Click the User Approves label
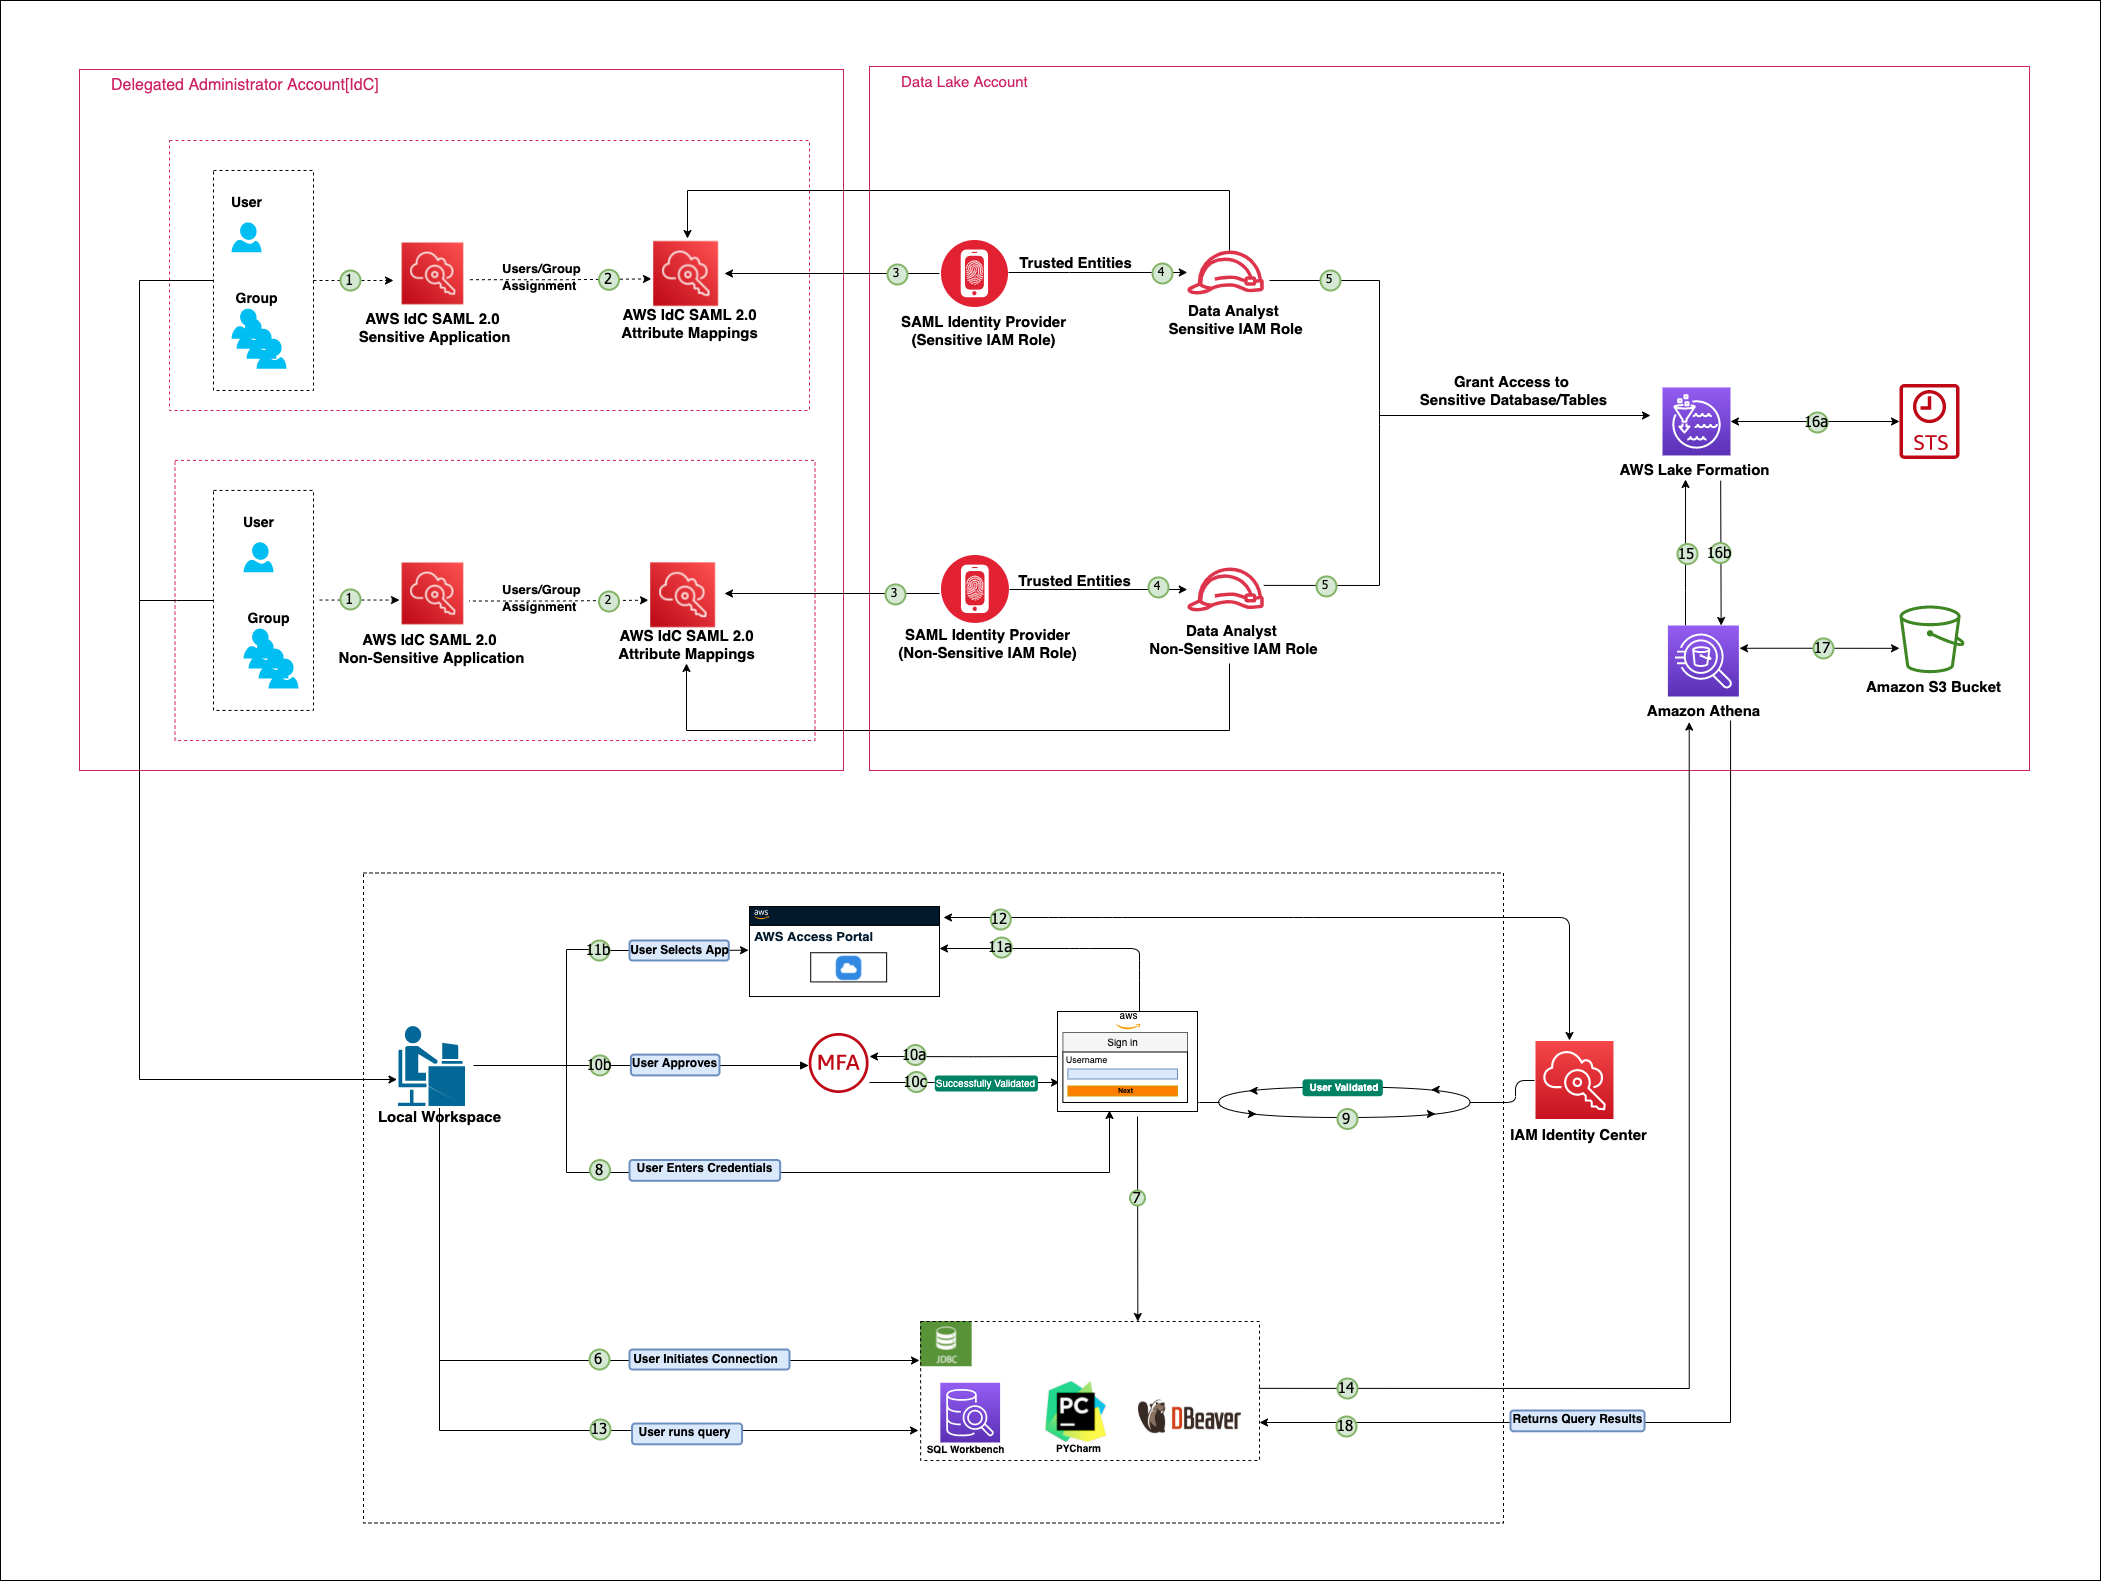Viewport: 2101px width, 1581px height. click(674, 1063)
